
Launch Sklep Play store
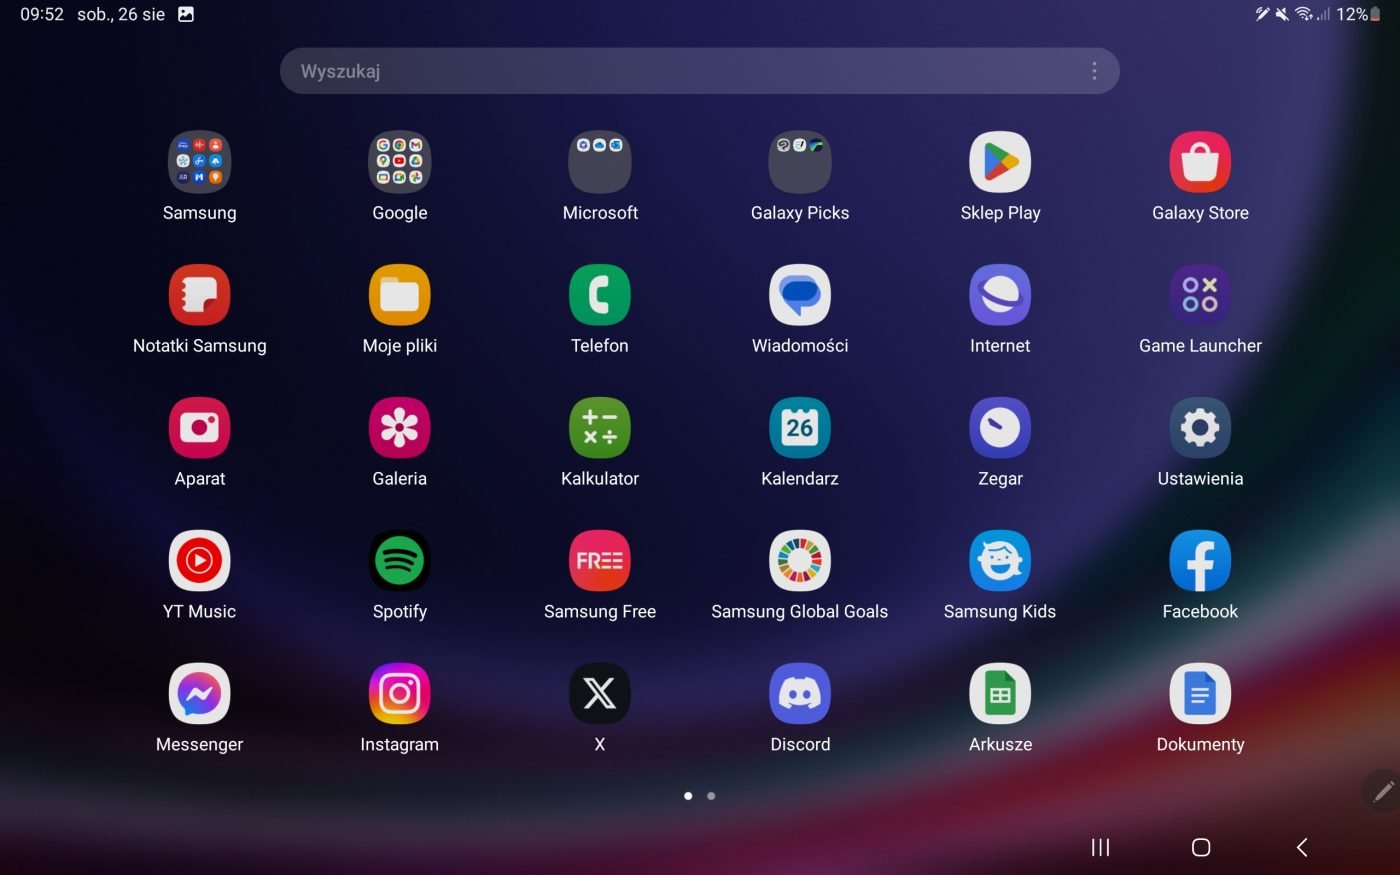click(x=1000, y=162)
